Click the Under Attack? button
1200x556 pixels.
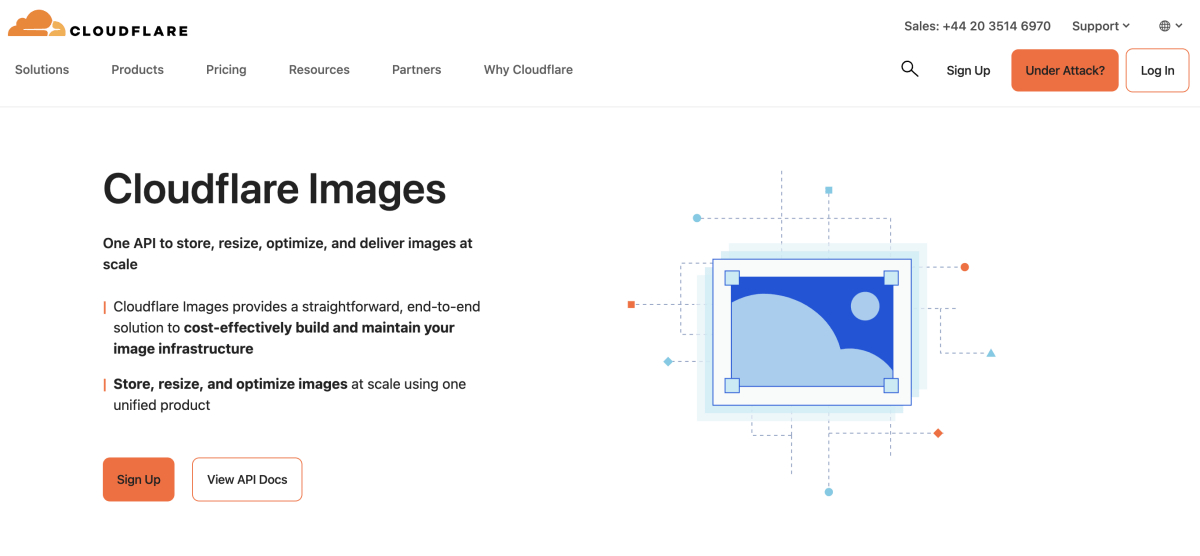1065,70
